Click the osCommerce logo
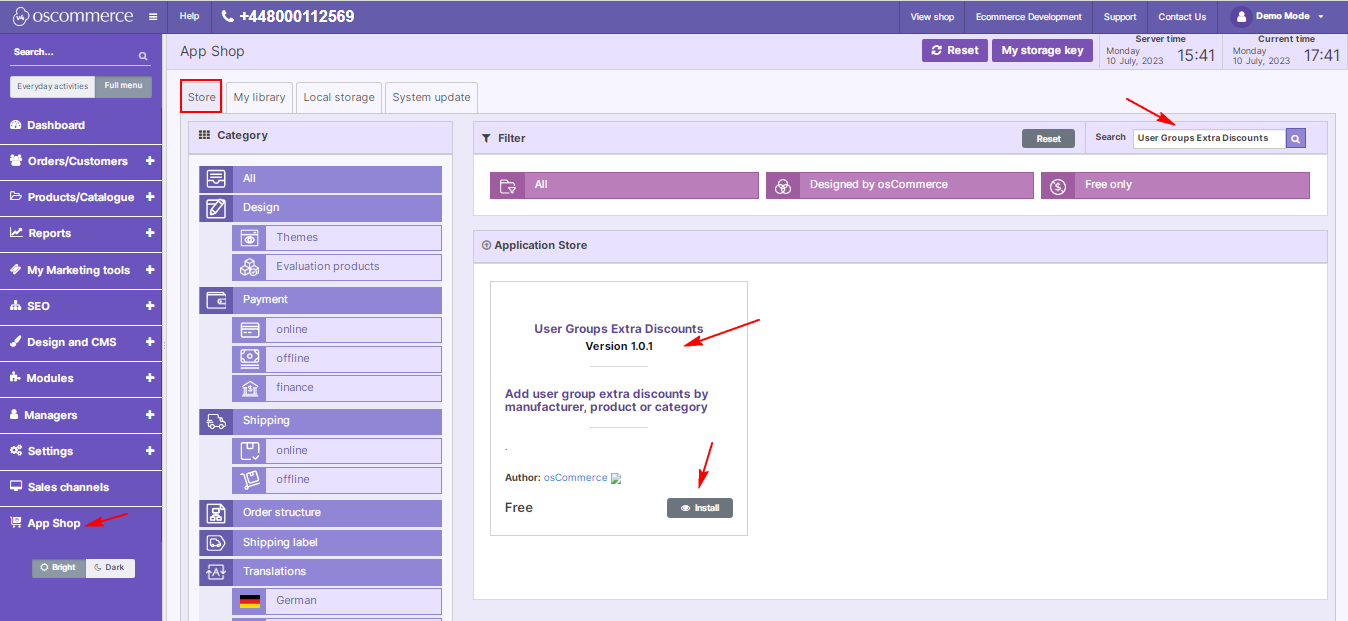This screenshot has width=1348, height=621. pyautogui.click(x=72, y=16)
